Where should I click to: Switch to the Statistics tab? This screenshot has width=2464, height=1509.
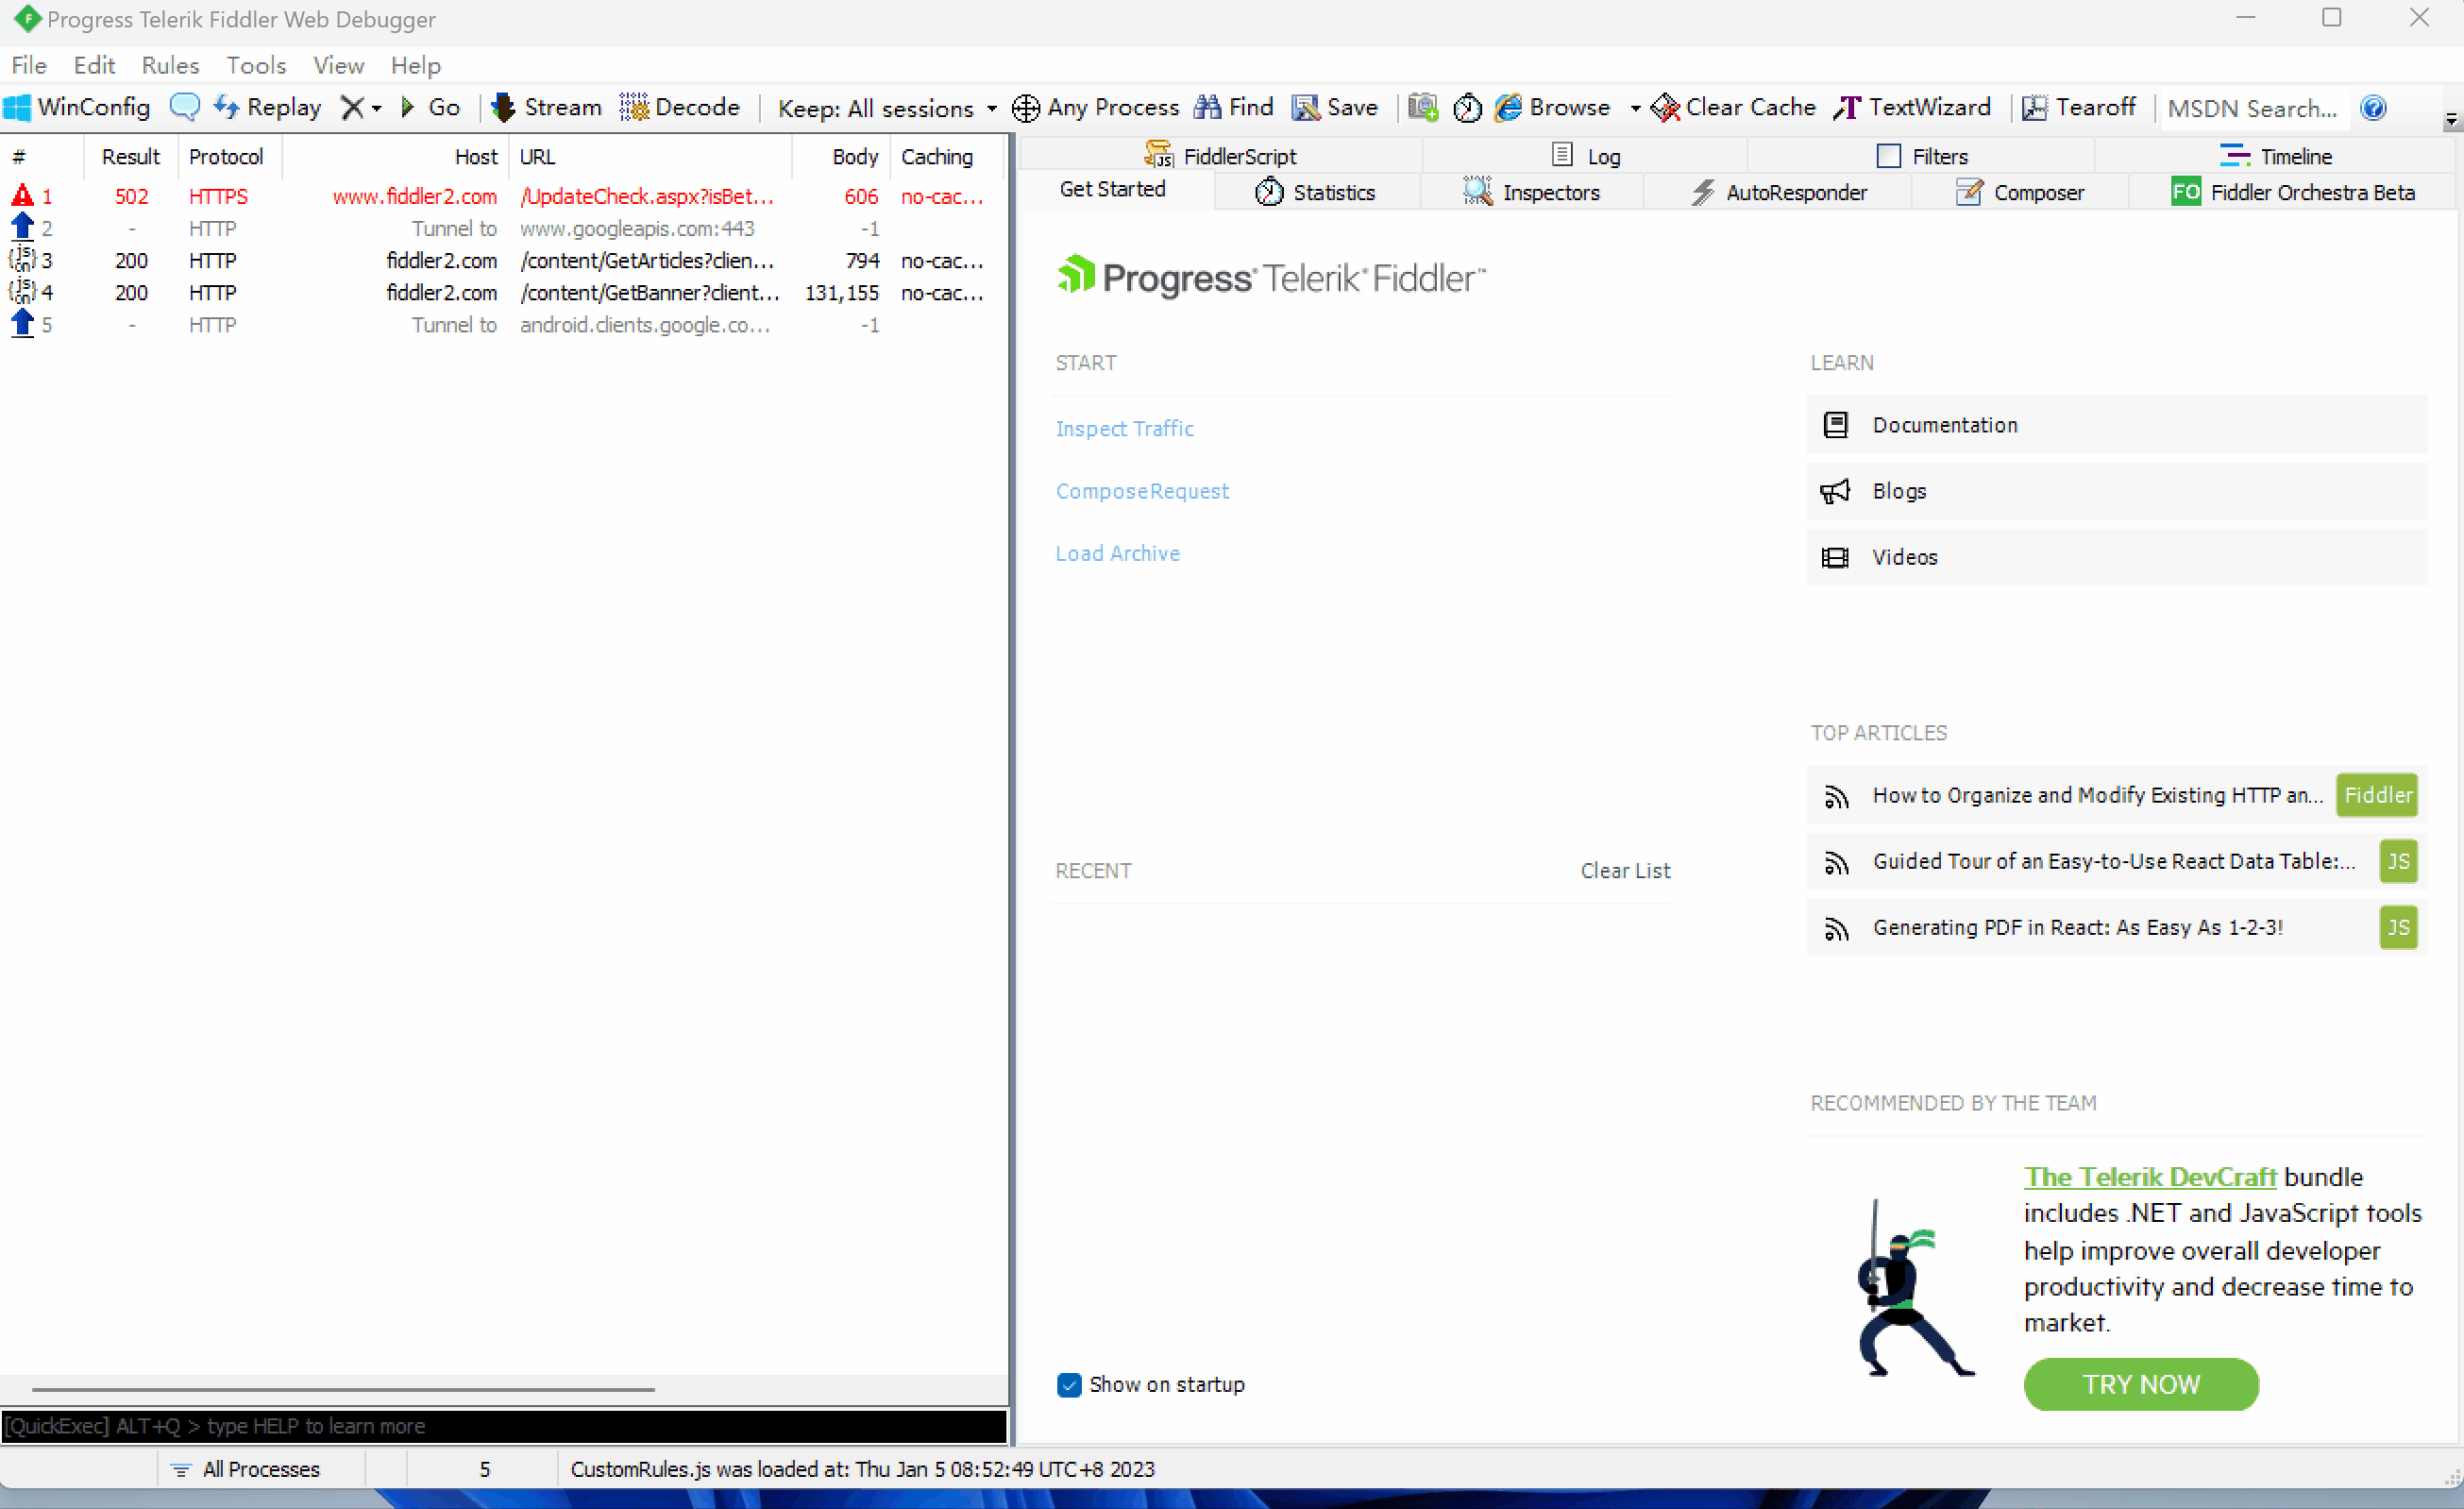(x=1316, y=192)
